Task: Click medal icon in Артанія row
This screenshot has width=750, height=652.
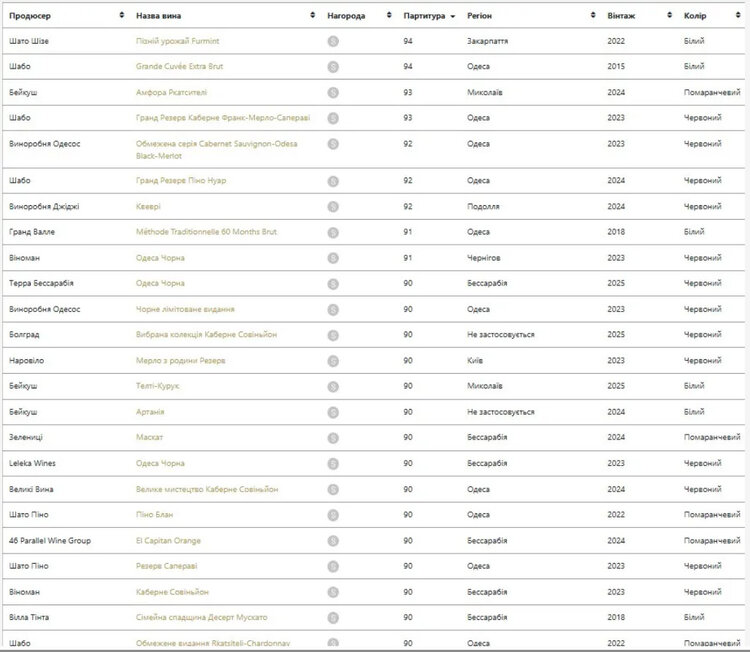Action: [333, 412]
